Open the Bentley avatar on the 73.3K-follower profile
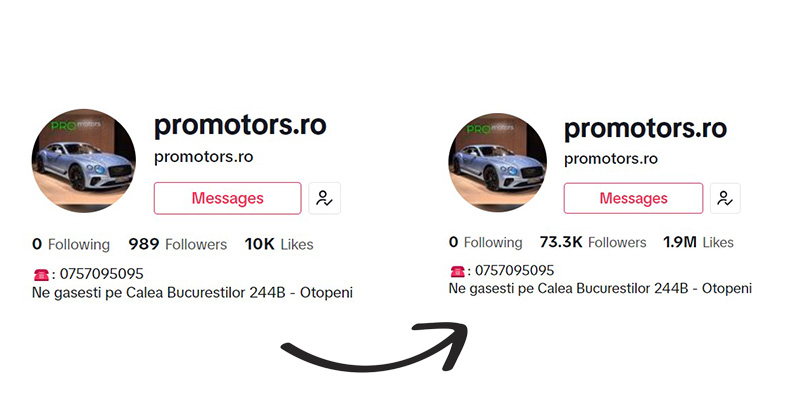The width and height of the screenshot is (800, 400). (497, 161)
